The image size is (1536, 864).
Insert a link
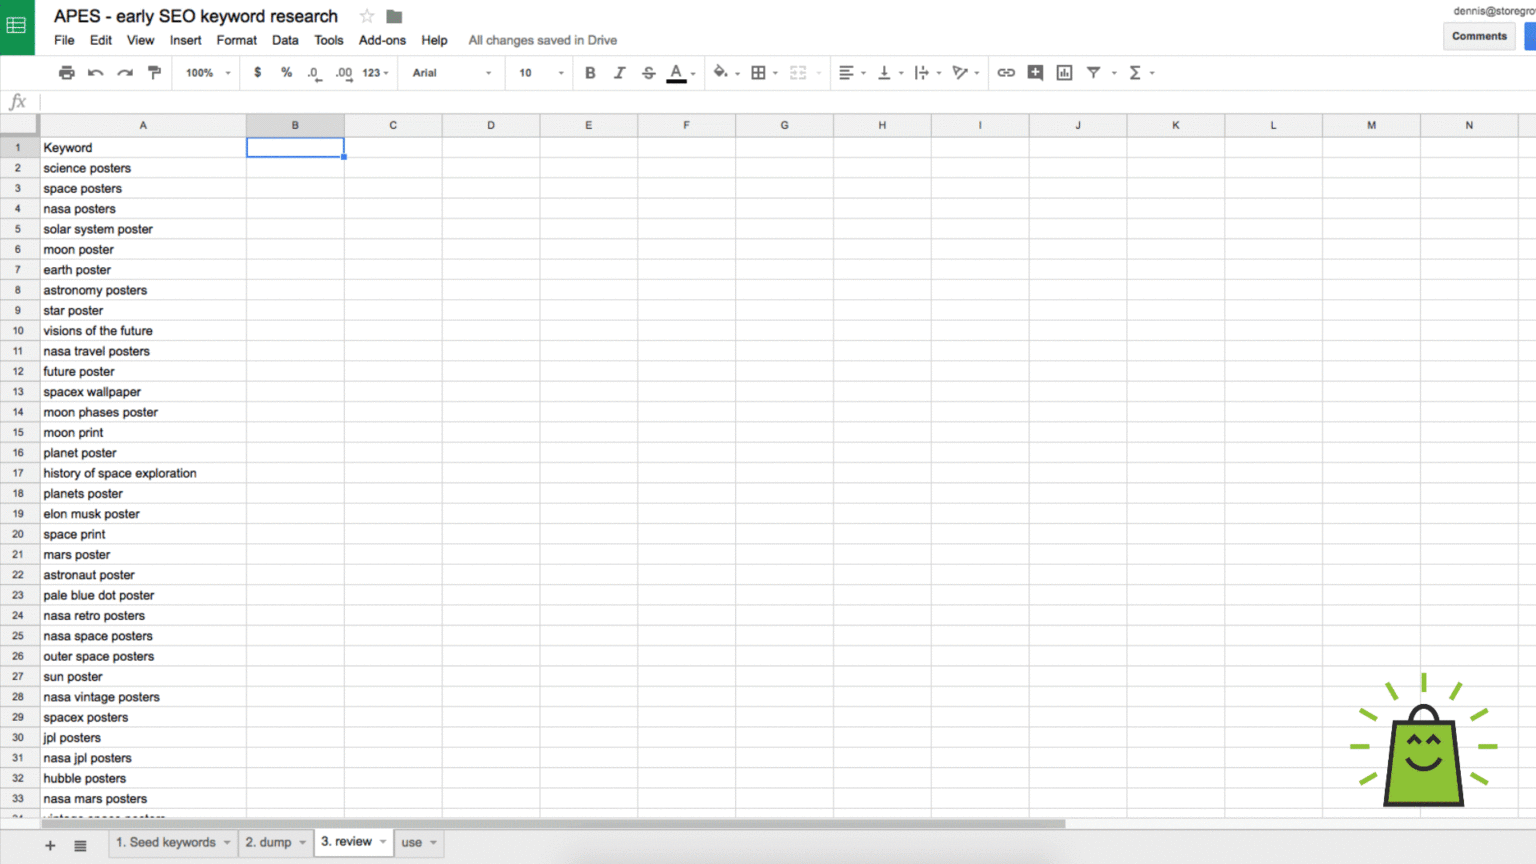pyautogui.click(x=1006, y=72)
